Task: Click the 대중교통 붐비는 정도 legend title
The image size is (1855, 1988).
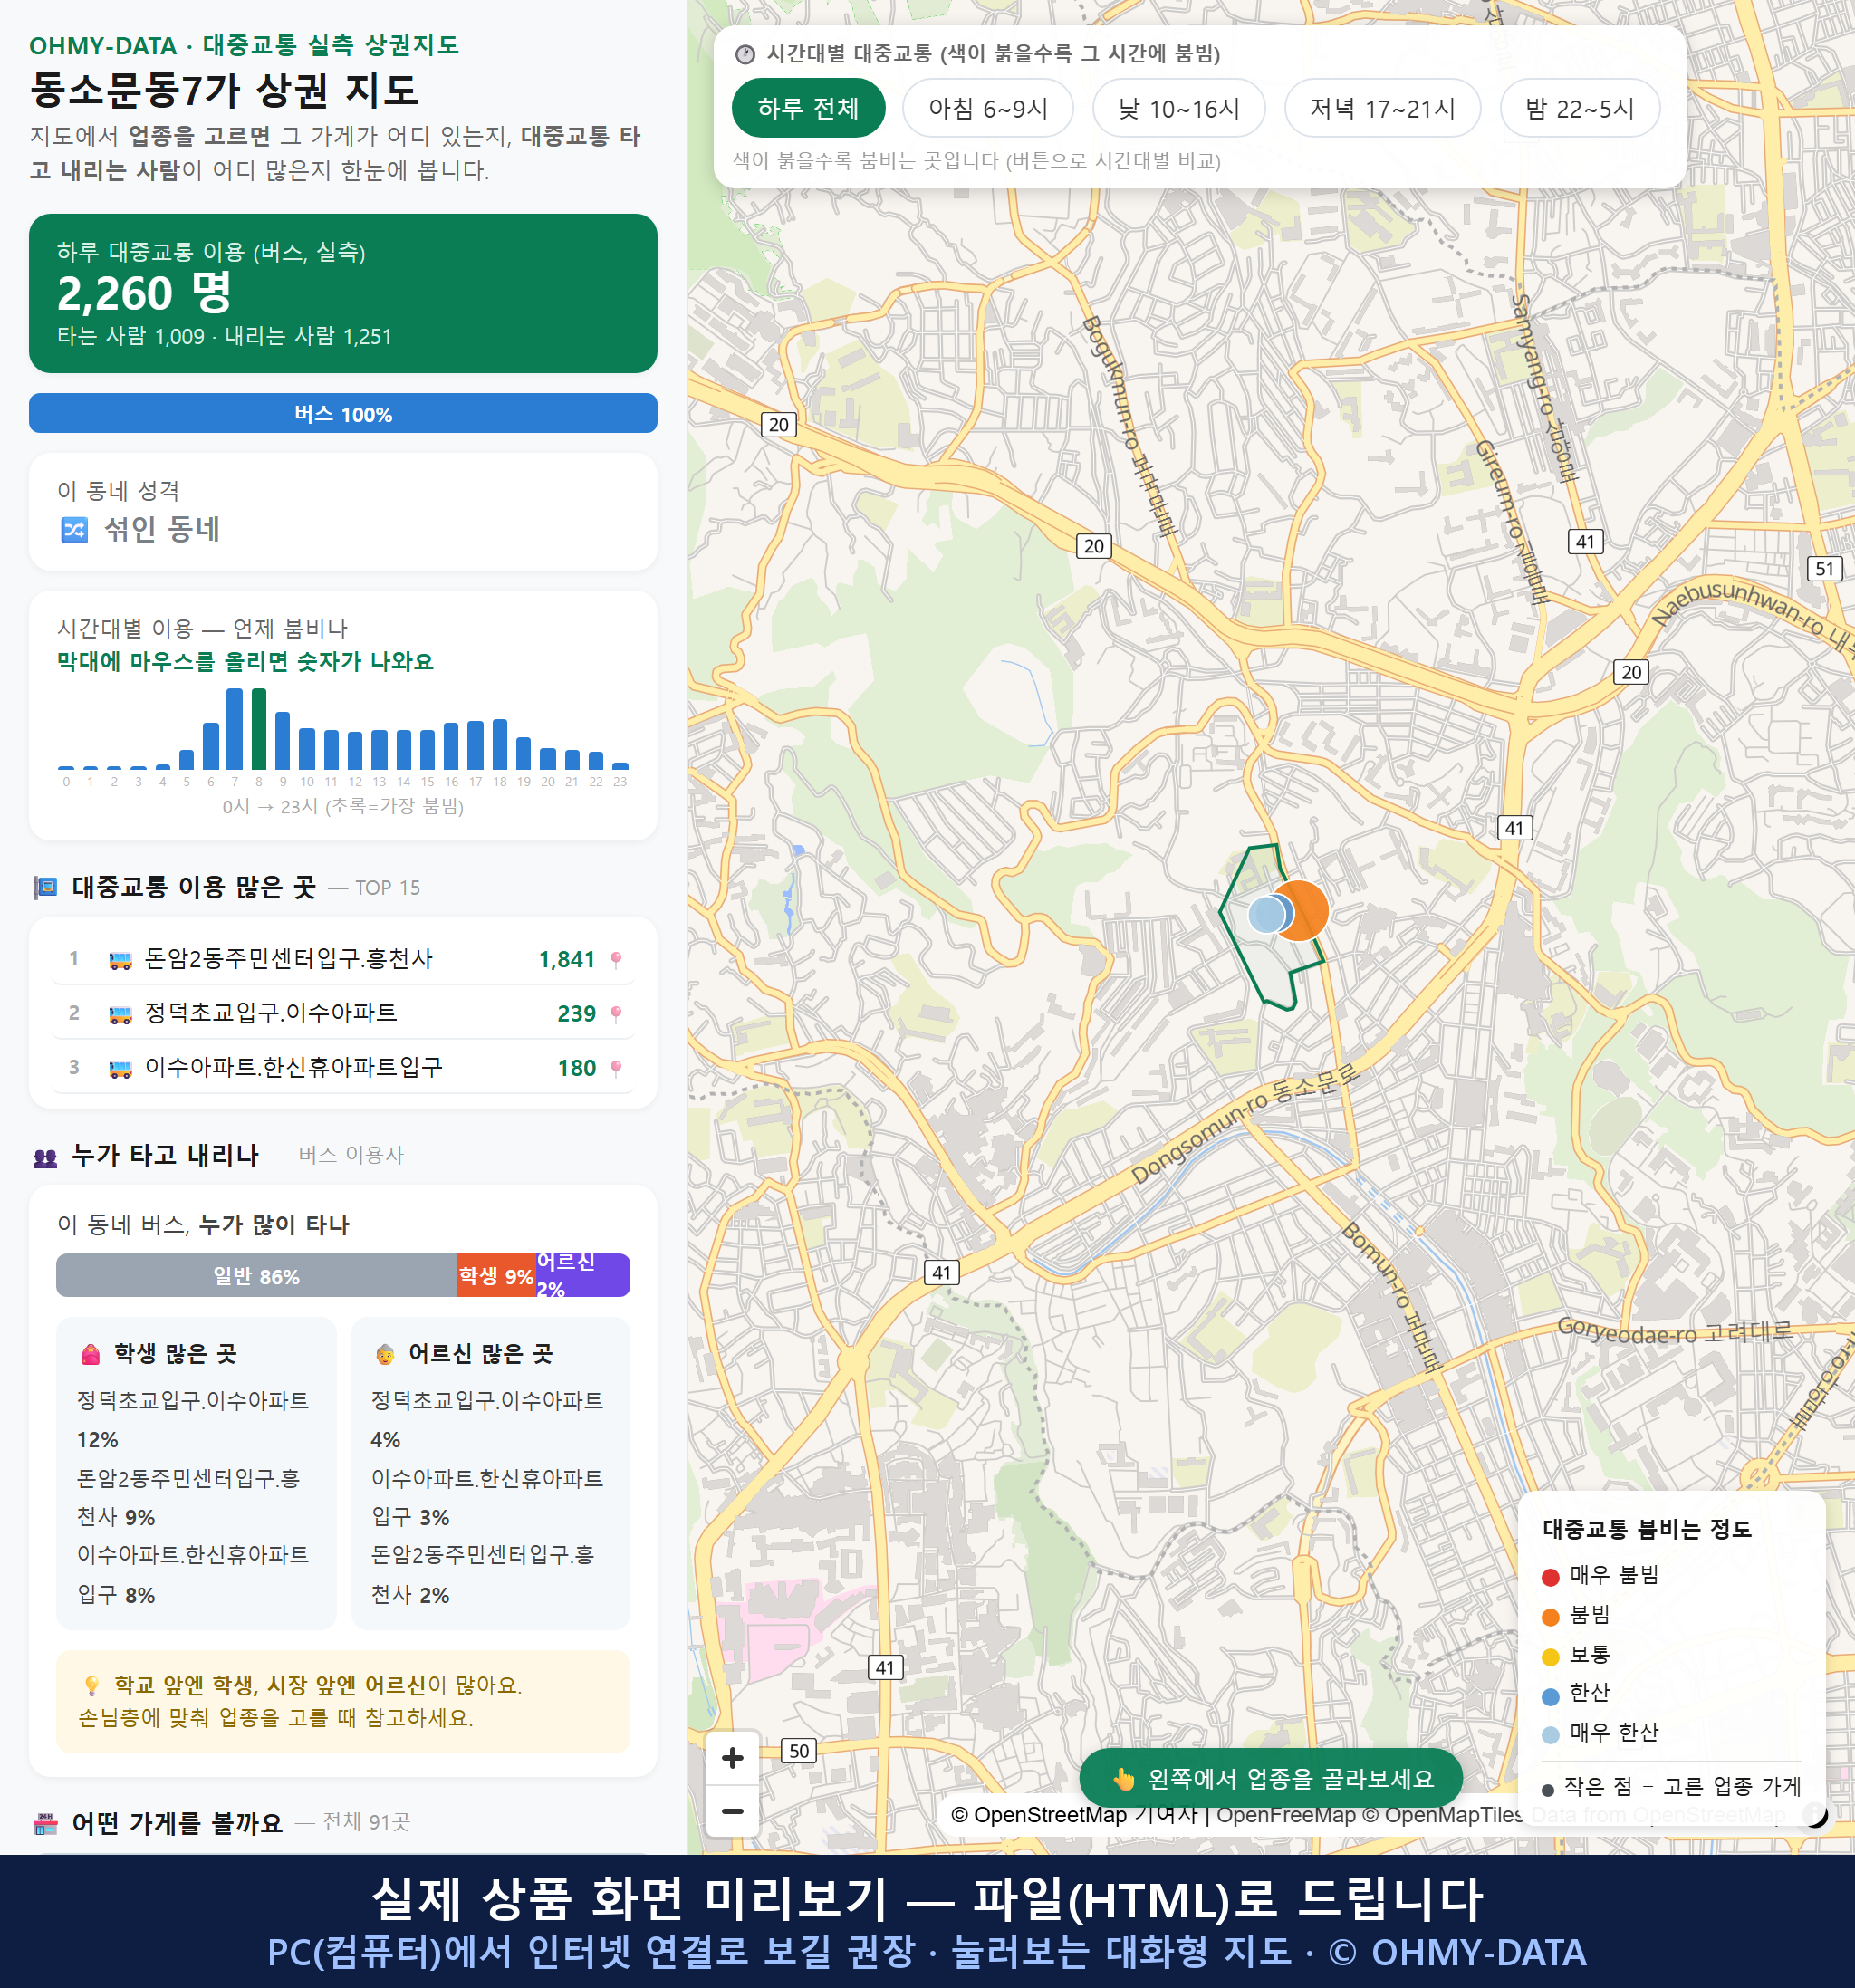Action: [x=1646, y=1529]
